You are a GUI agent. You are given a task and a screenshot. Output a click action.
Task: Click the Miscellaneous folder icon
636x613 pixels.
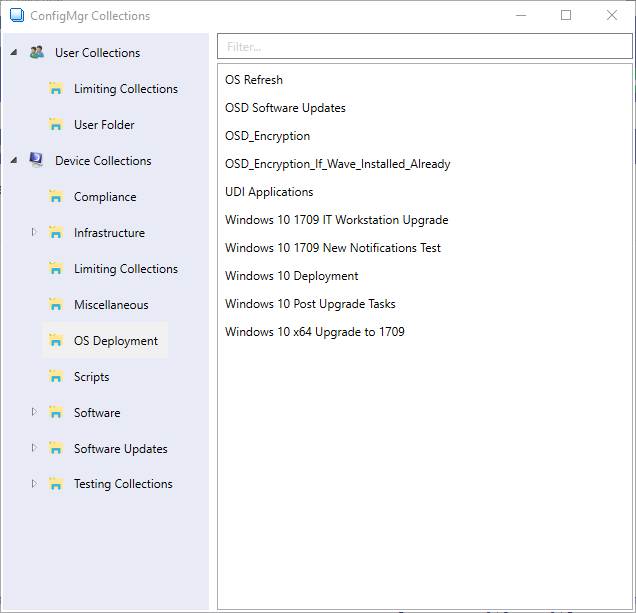pos(56,305)
